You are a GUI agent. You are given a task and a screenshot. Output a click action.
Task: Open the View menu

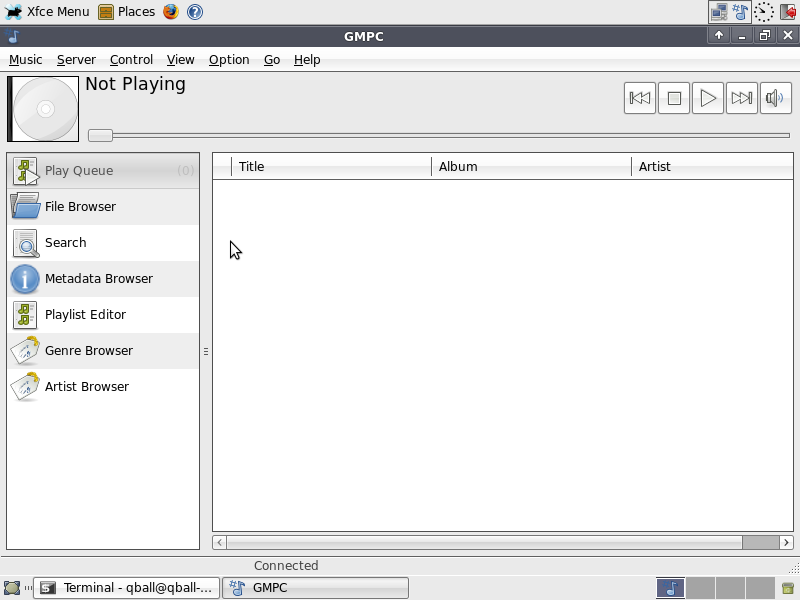point(180,60)
